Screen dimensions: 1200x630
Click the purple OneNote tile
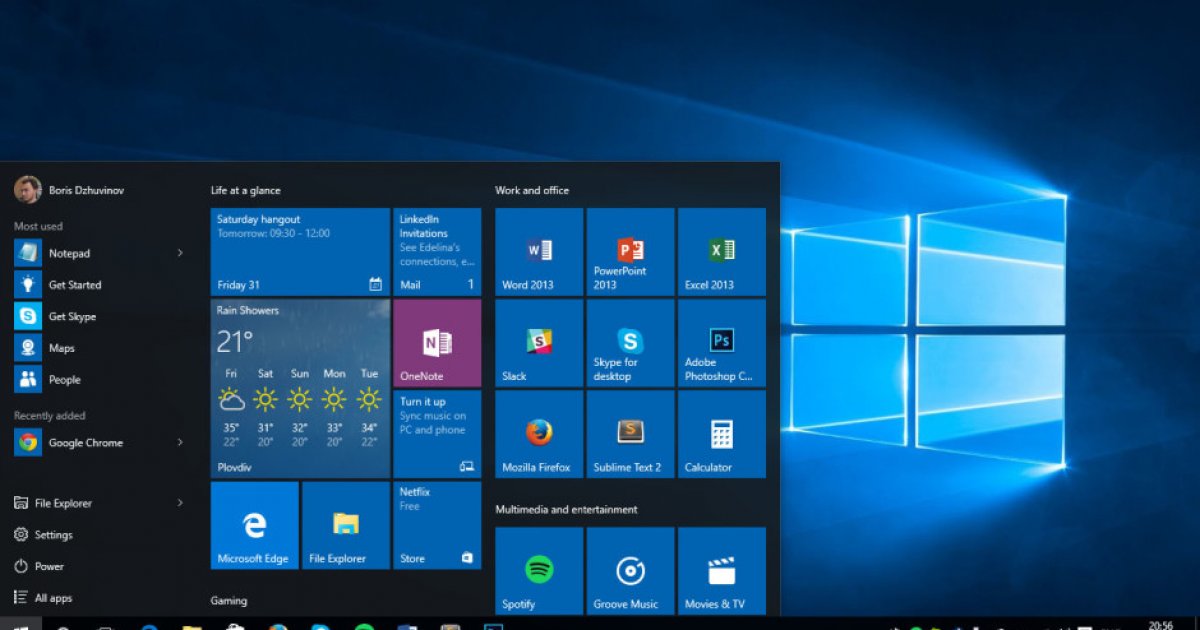[x=437, y=343]
